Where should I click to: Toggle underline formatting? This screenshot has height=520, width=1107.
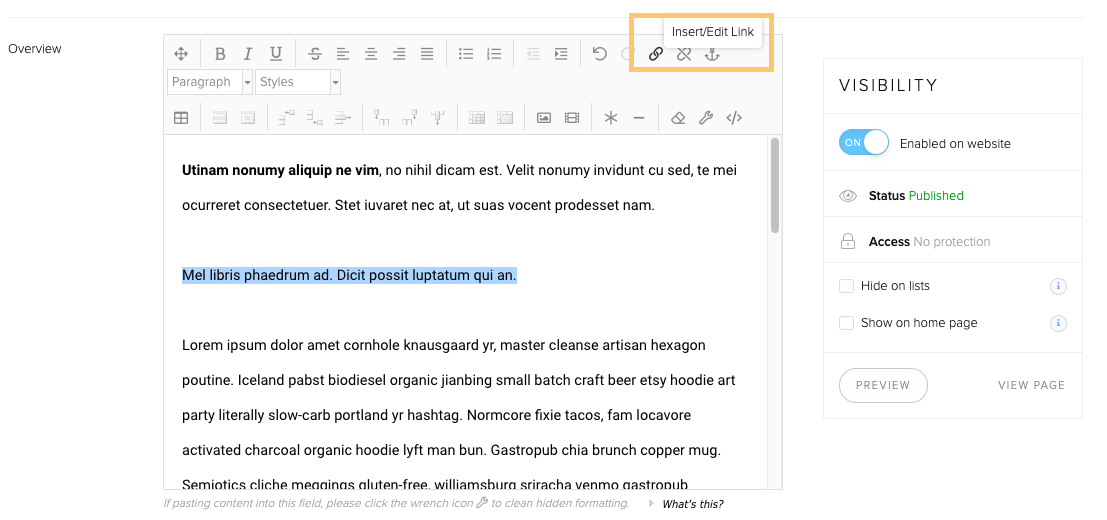point(276,54)
